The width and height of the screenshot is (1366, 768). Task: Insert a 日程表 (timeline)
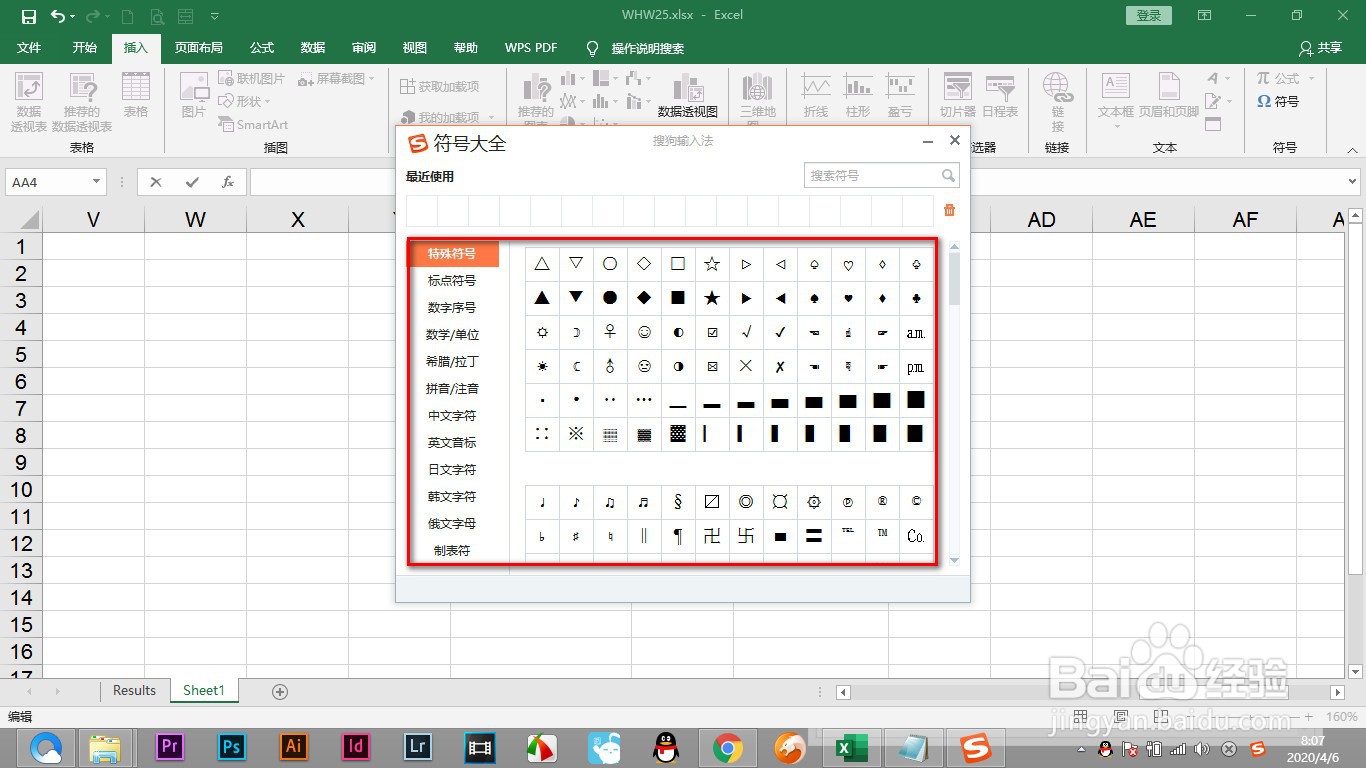[x=1000, y=95]
